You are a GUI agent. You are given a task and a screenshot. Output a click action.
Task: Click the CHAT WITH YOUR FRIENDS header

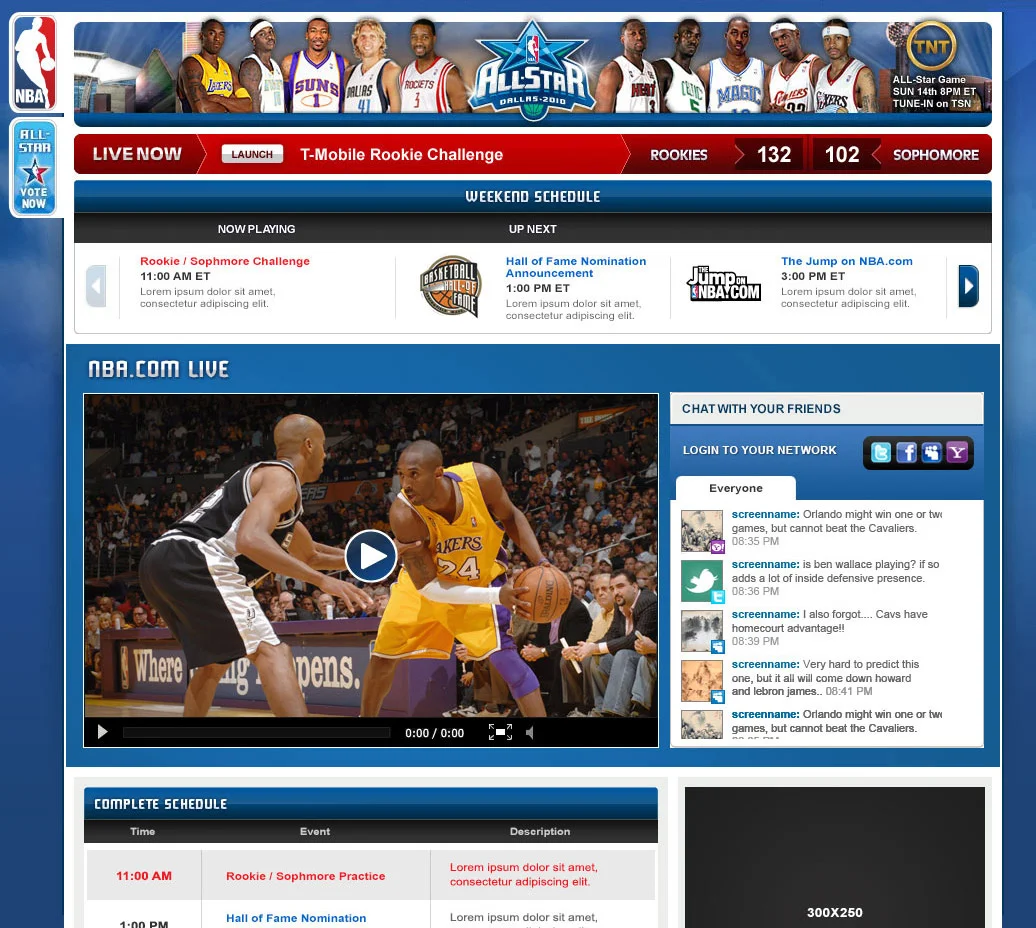[761, 409]
